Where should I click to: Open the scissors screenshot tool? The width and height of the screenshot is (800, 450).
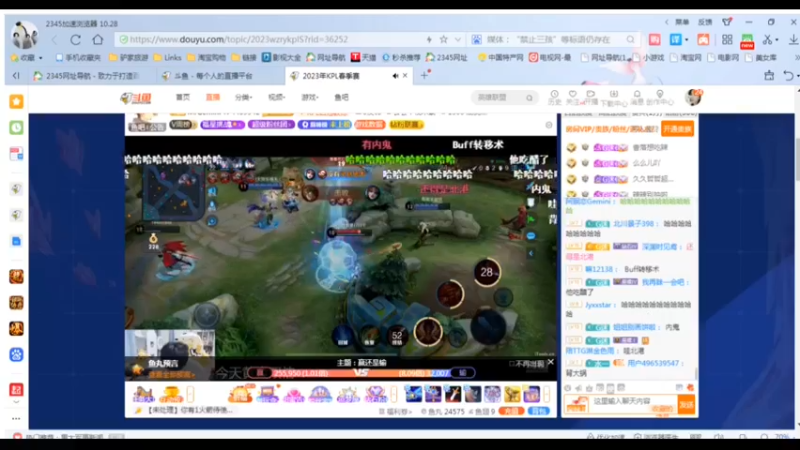tap(767, 39)
